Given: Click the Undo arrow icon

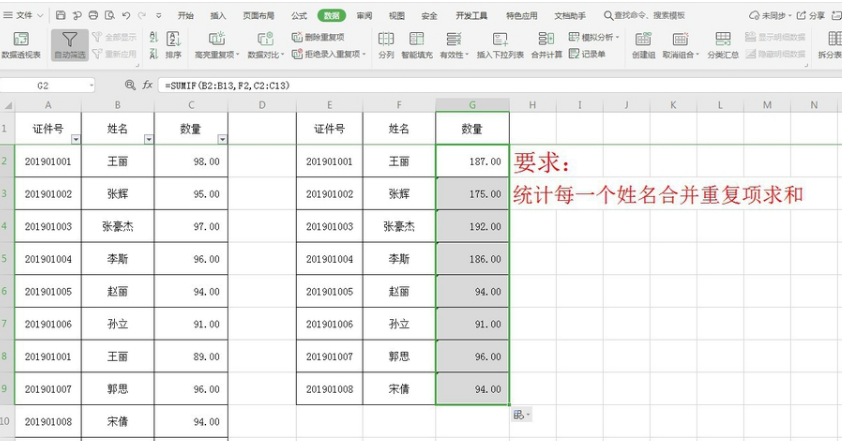Looking at the screenshot, I should coord(126,15).
